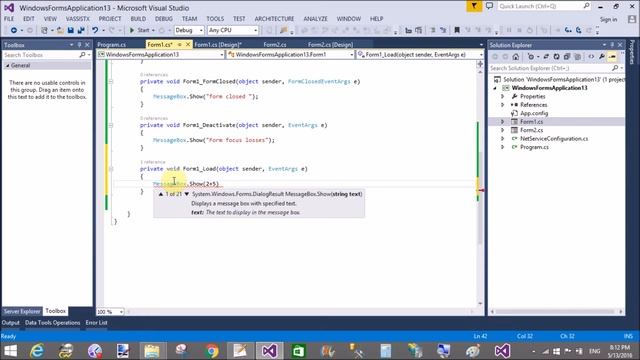Expand the Form2.cs node
Screen dimensions: 640x360
[x=502, y=130]
